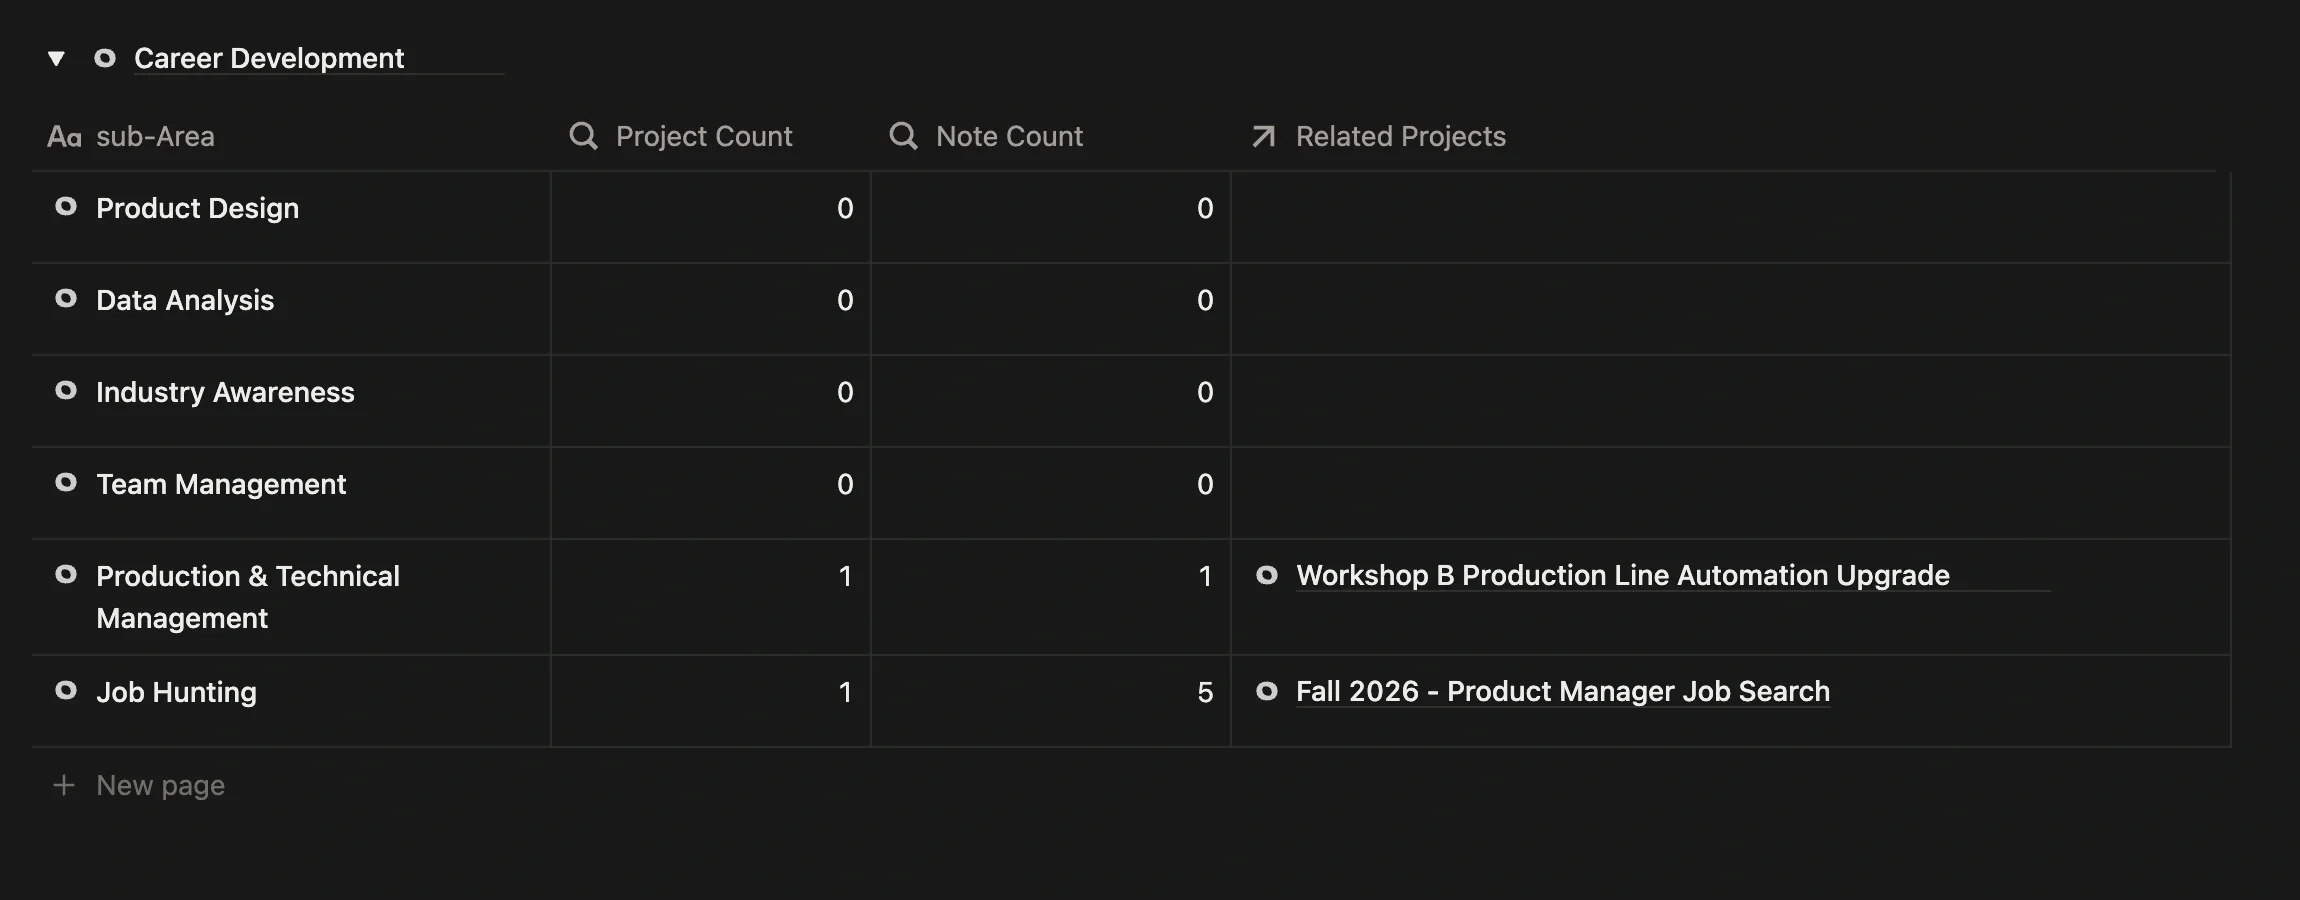Click the Job Hunting page icon

point(66,691)
